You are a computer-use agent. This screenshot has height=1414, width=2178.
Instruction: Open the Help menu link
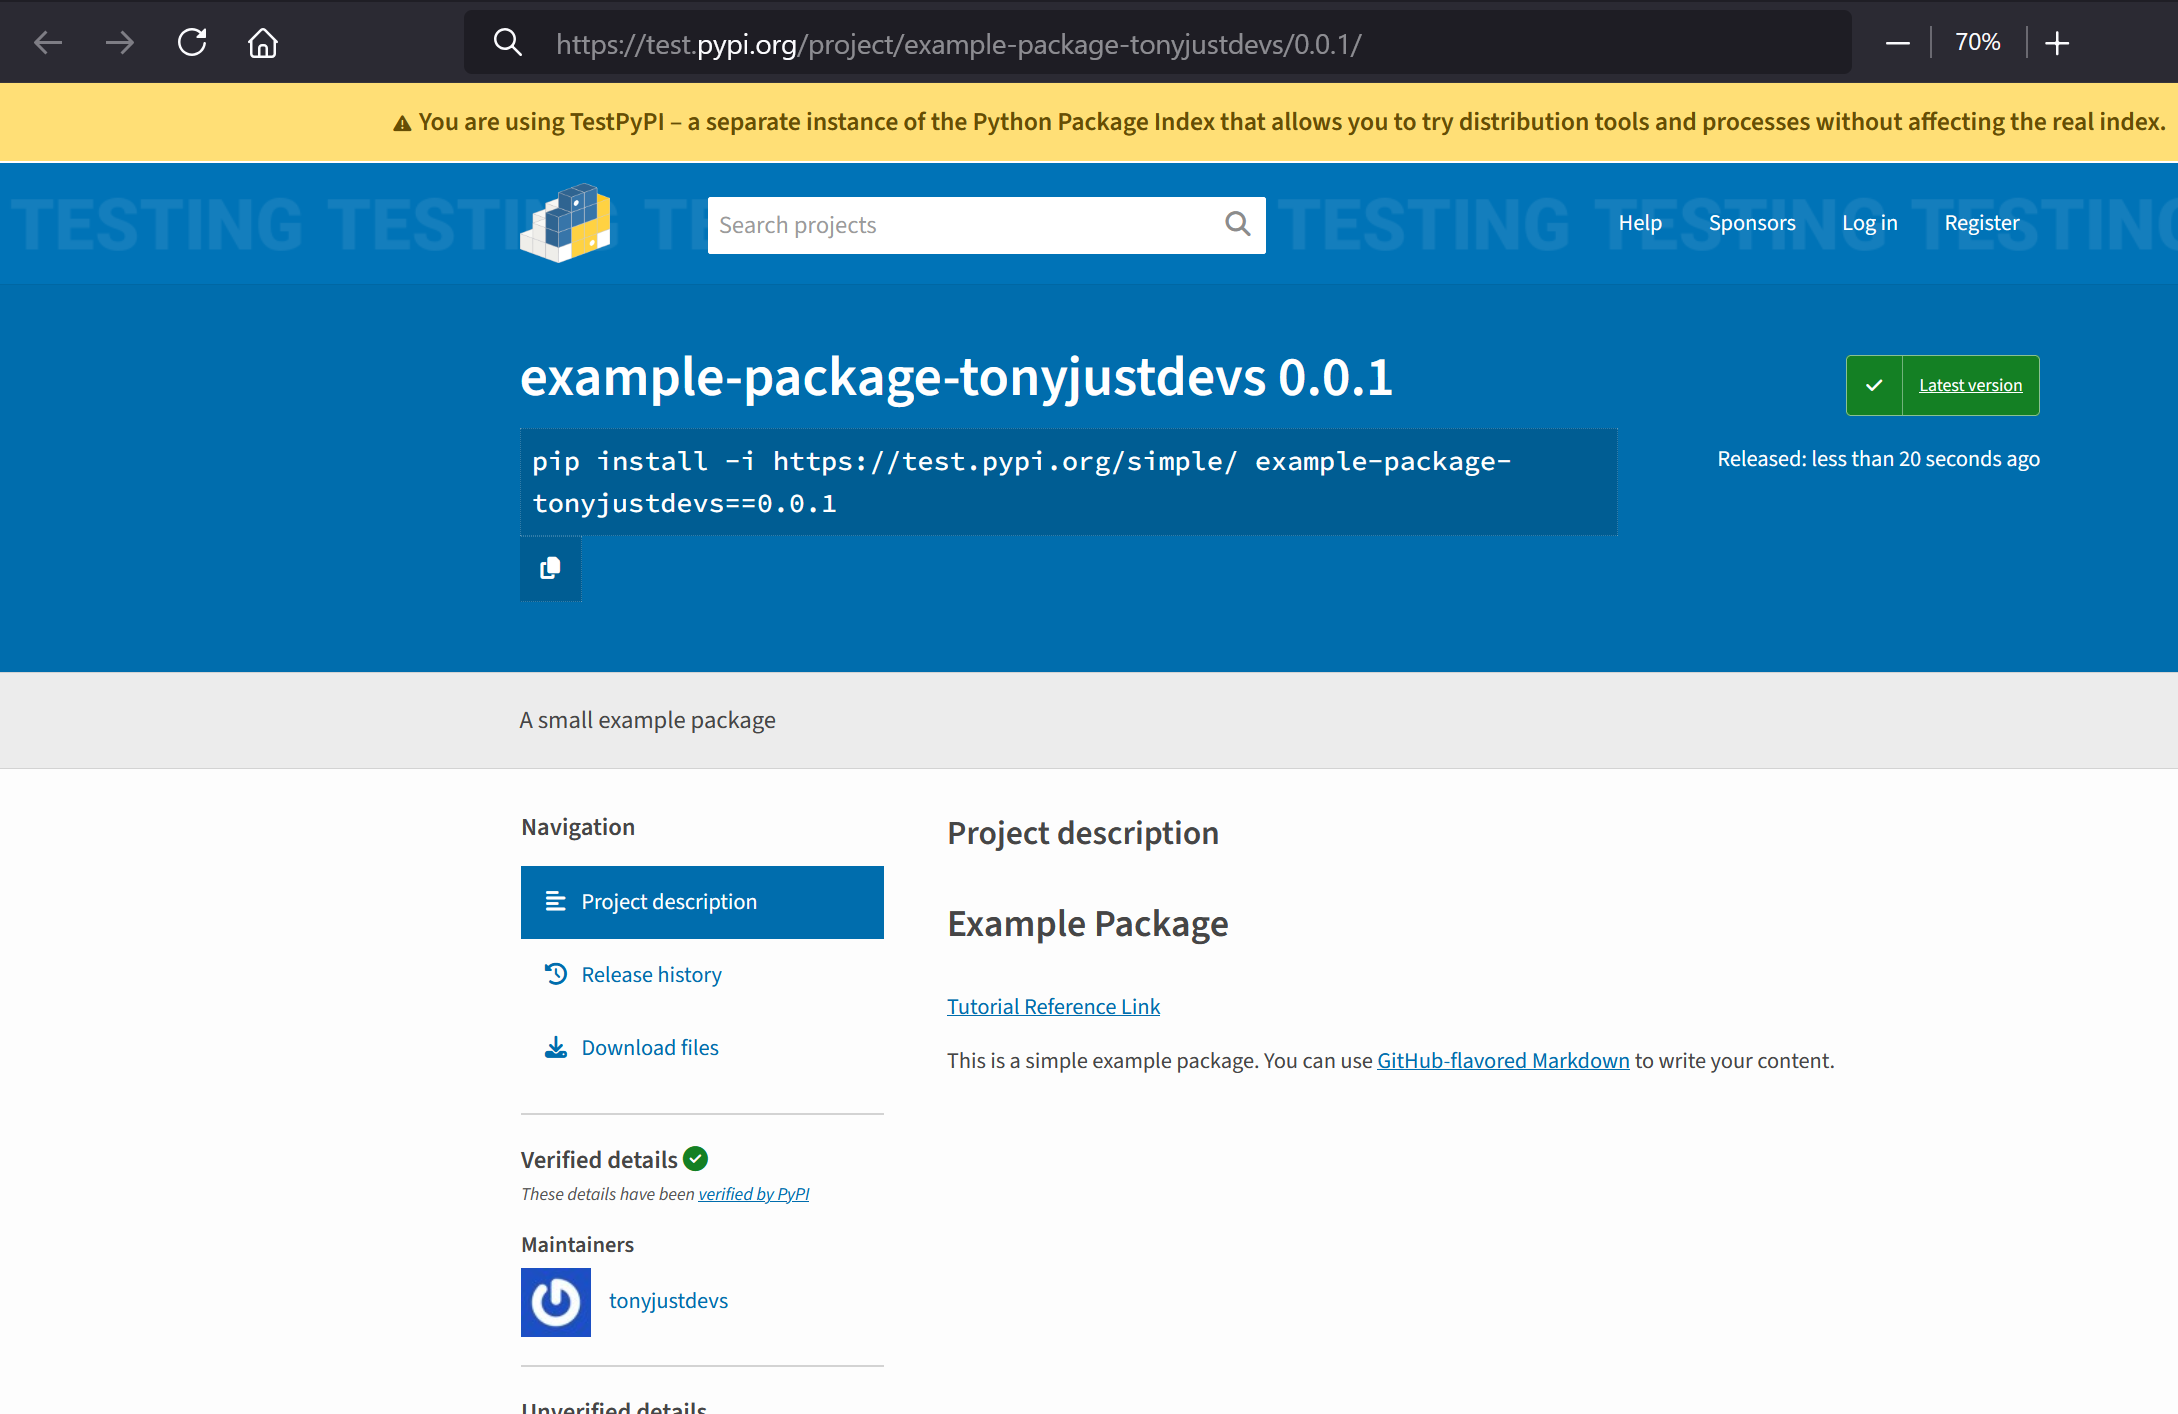point(1640,223)
